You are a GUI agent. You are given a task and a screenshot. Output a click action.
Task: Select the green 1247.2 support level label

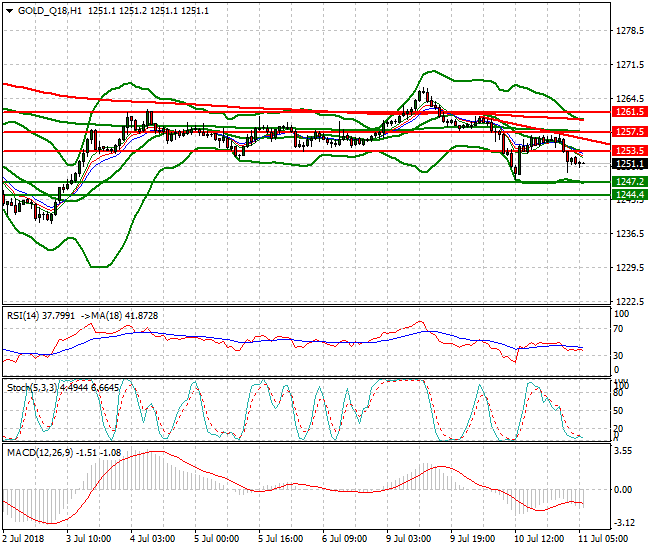(629, 182)
